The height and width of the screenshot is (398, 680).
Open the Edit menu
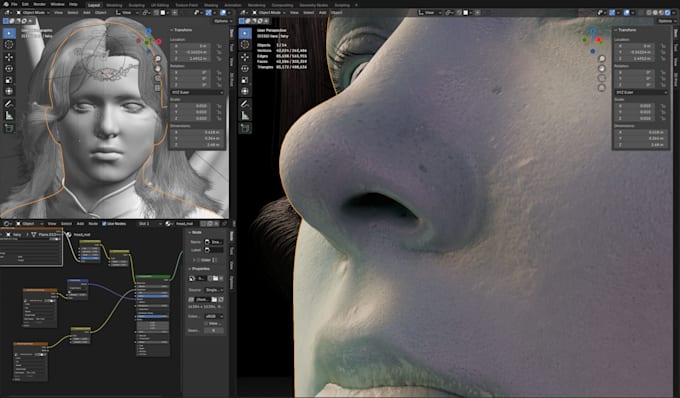coord(25,4)
